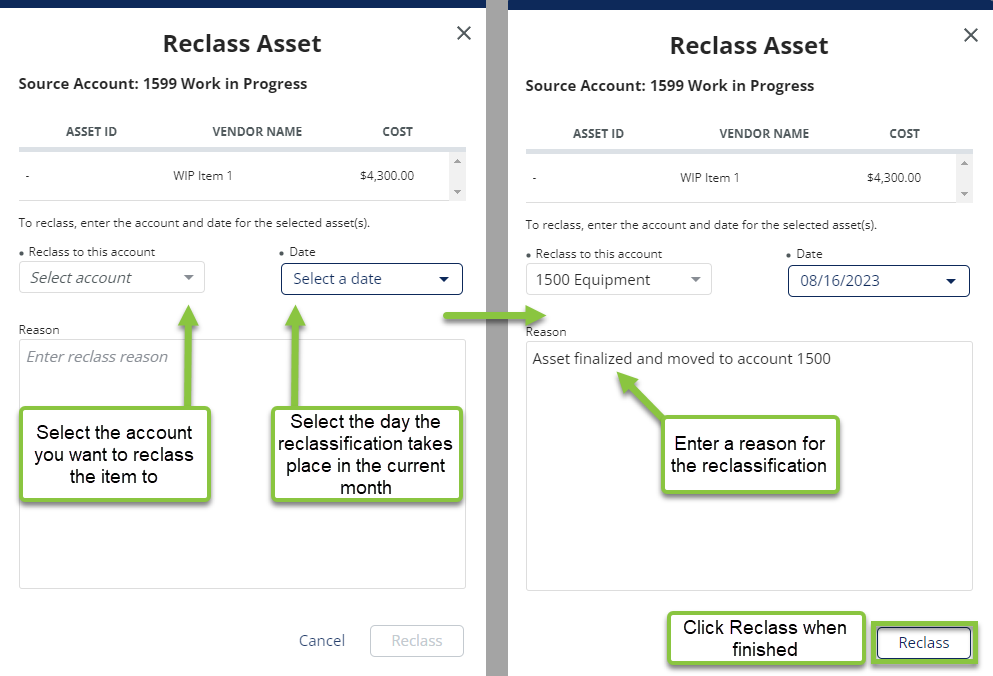The width and height of the screenshot is (993, 676).
Task: Open the Select a date picker
Action: pos(372,279)
